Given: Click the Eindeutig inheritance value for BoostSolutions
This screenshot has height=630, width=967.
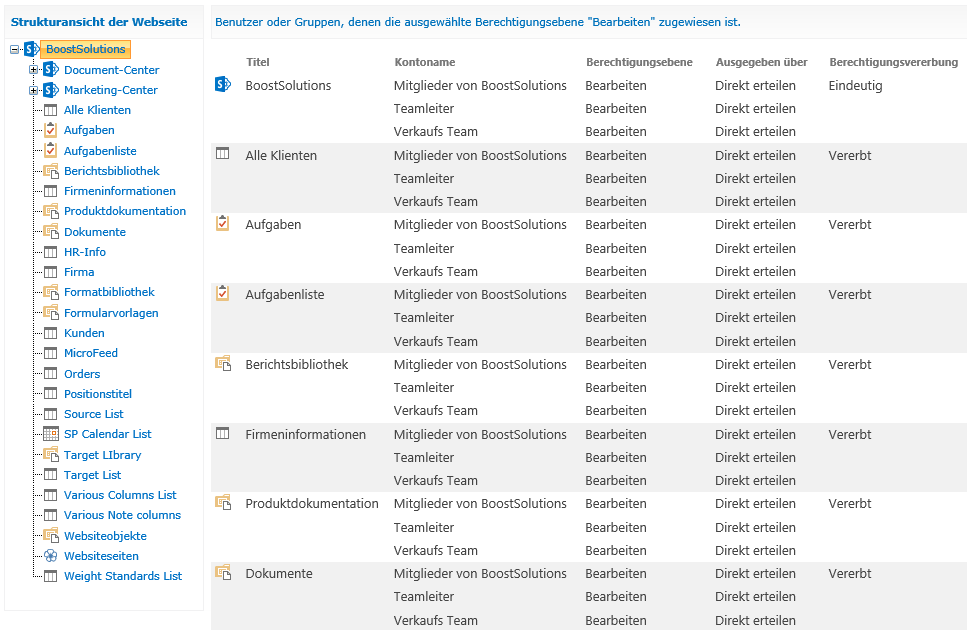Looking at the screenshot, I should 855,86.
